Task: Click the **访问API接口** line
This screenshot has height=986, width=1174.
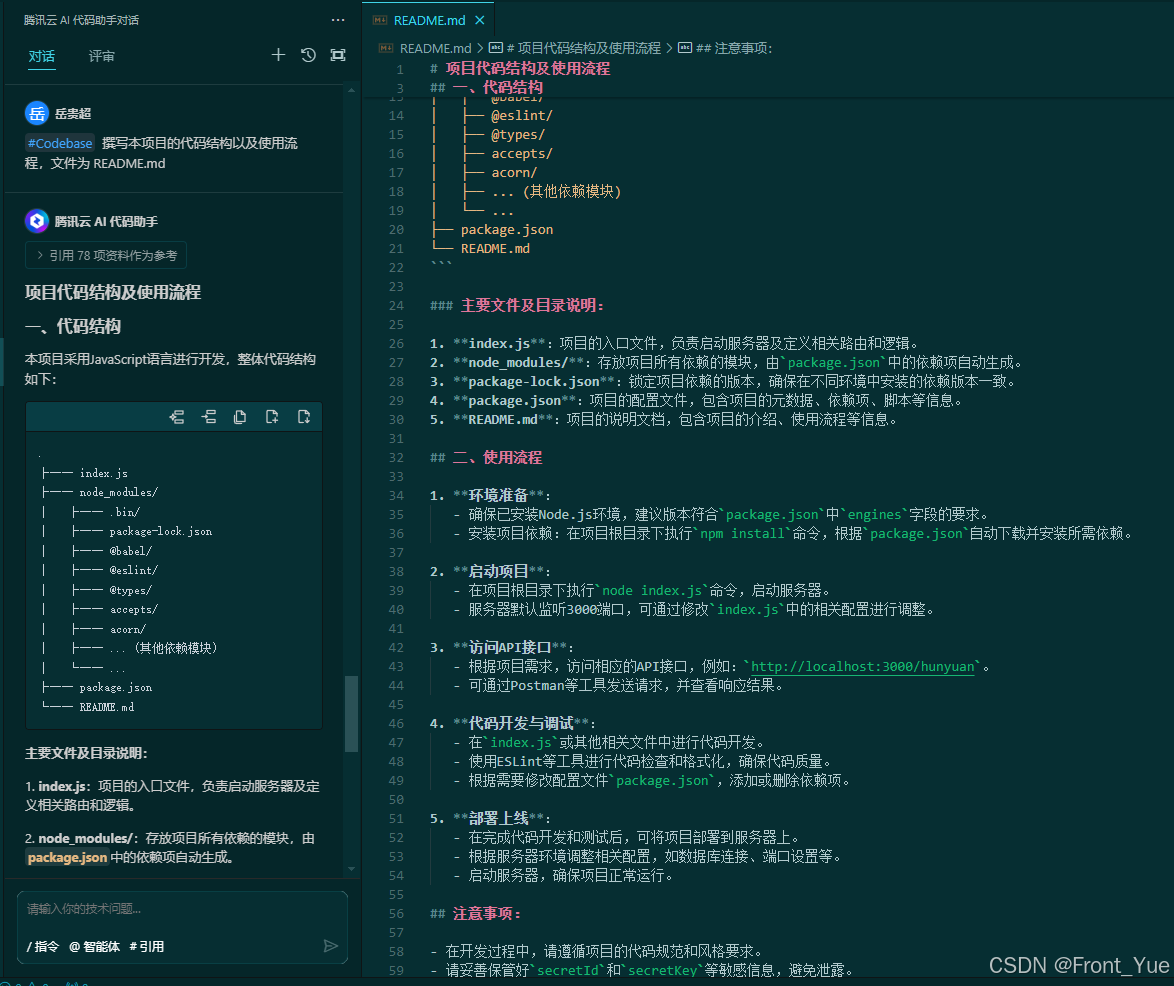Action: [x=502, y=648]
